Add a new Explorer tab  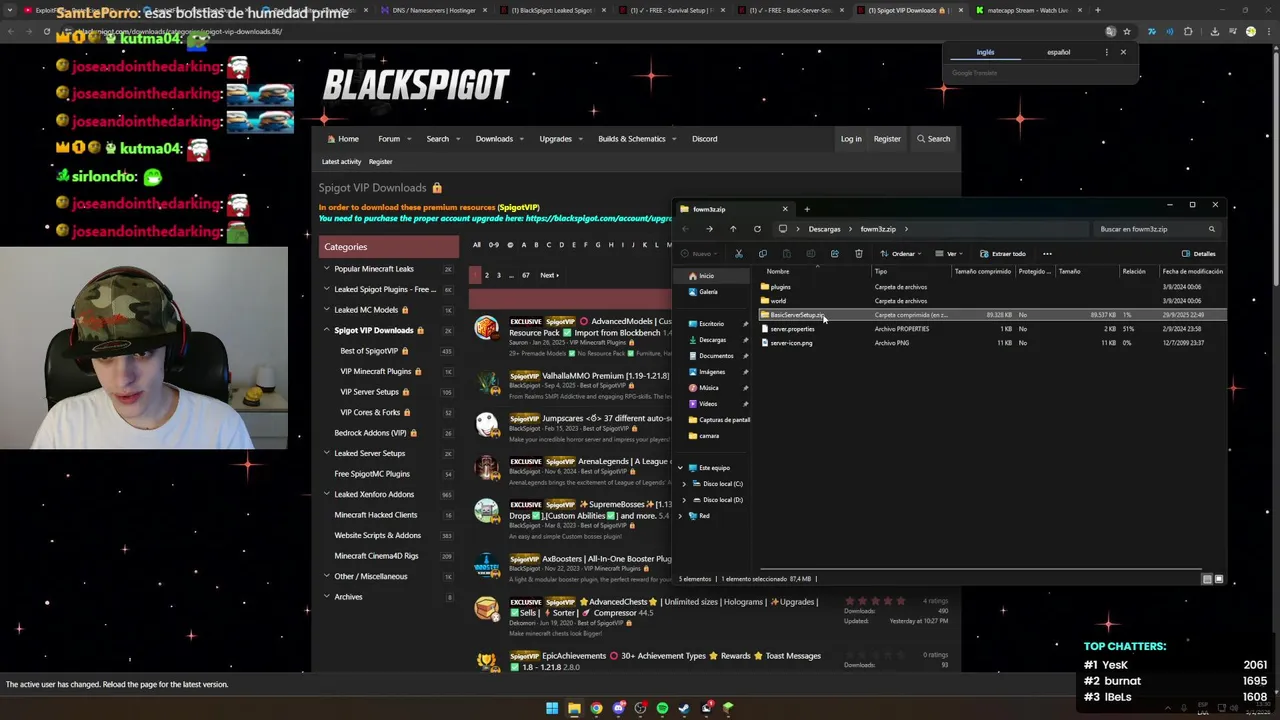(807, 209)
